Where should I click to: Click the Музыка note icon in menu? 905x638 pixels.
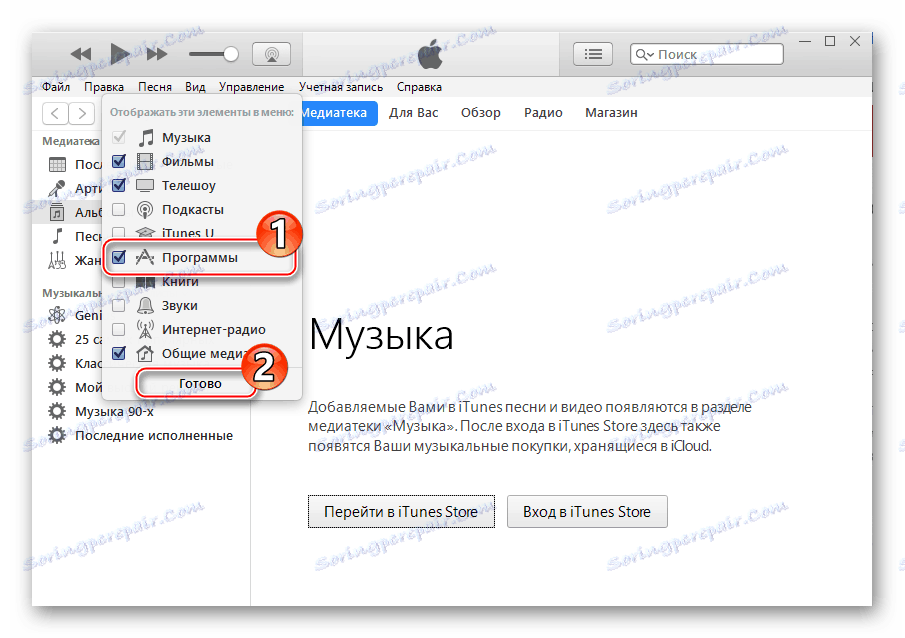pos(145,137)
